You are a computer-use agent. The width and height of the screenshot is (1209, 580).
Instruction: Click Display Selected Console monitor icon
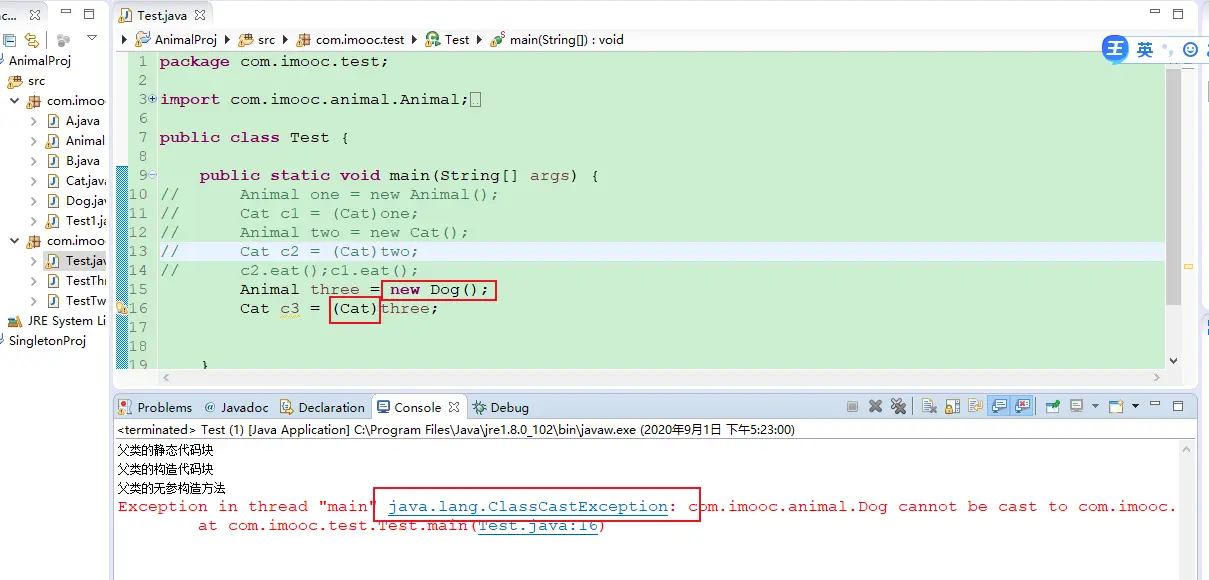pyautogui.click(x=1077, y=407)
